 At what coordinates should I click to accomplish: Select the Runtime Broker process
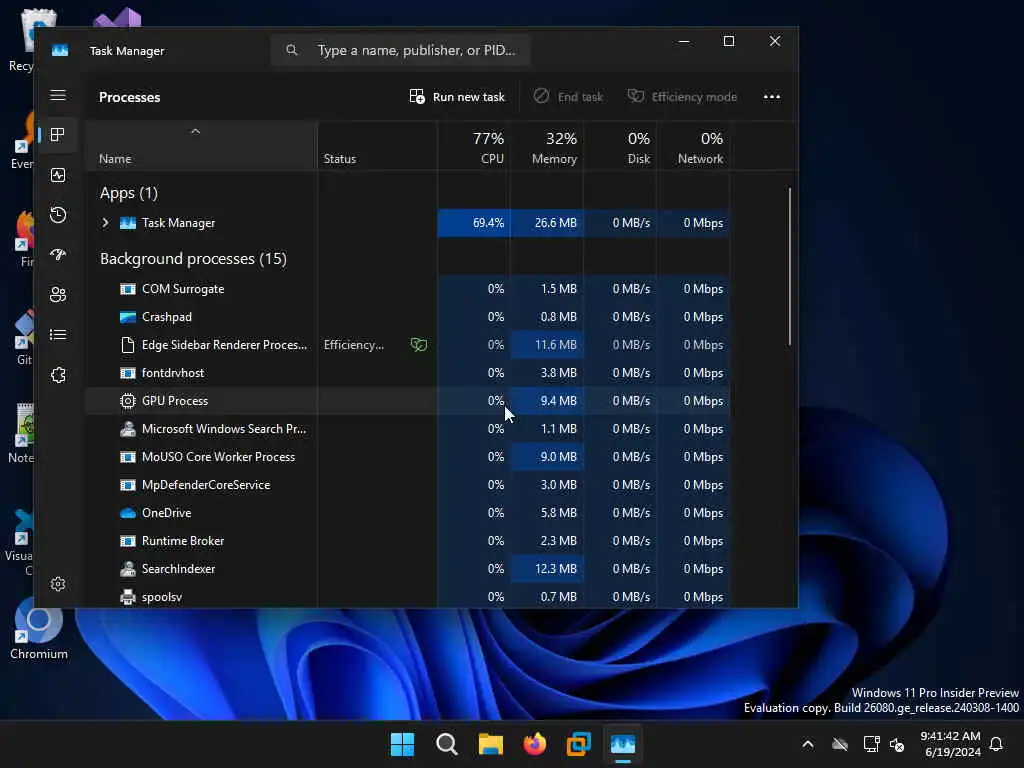tap(408, 541)
